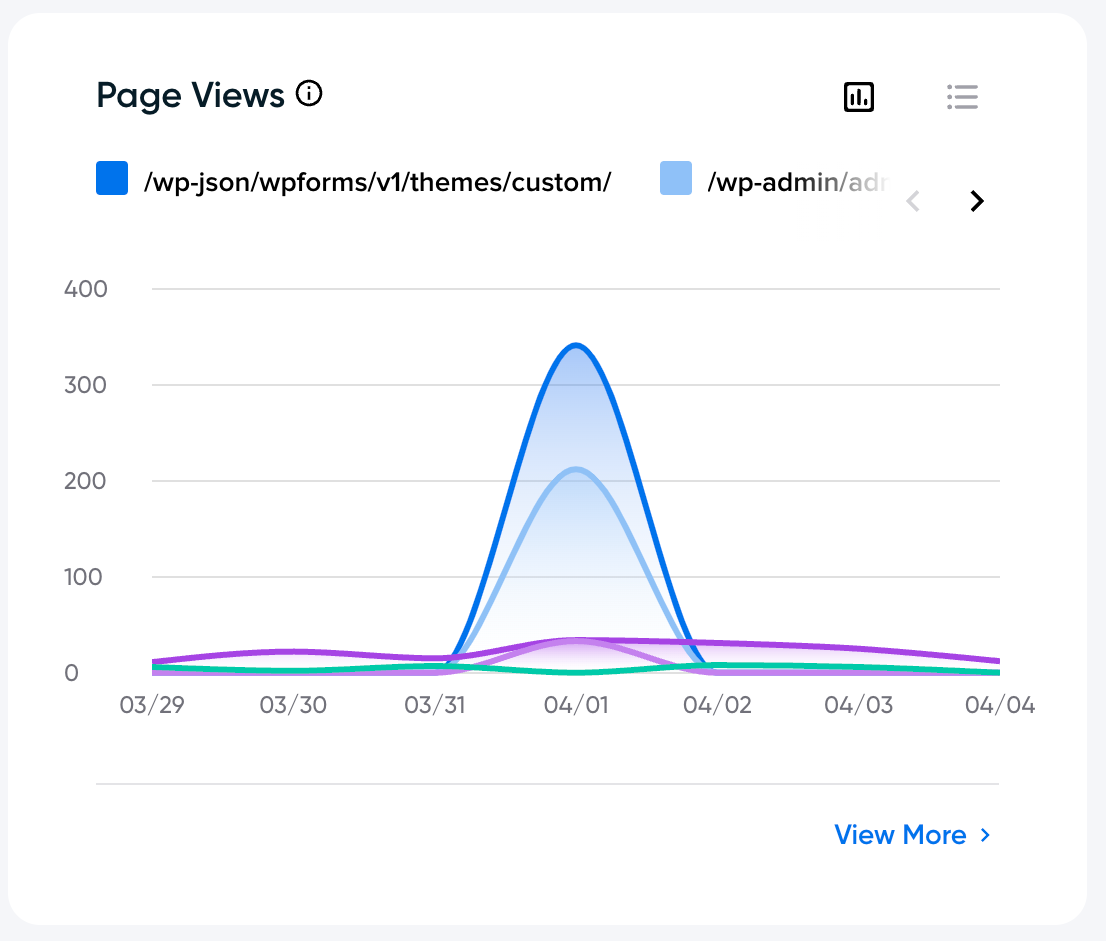Open the View More link
1106x941 pixels.
900,835
